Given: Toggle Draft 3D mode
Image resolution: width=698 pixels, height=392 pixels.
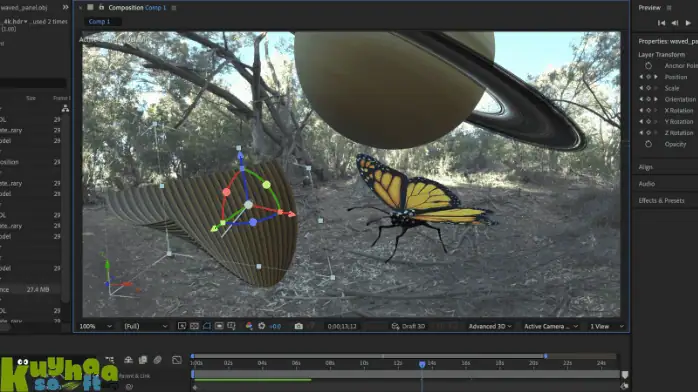Looking at the screenshot, I should (x=408, y=326).
